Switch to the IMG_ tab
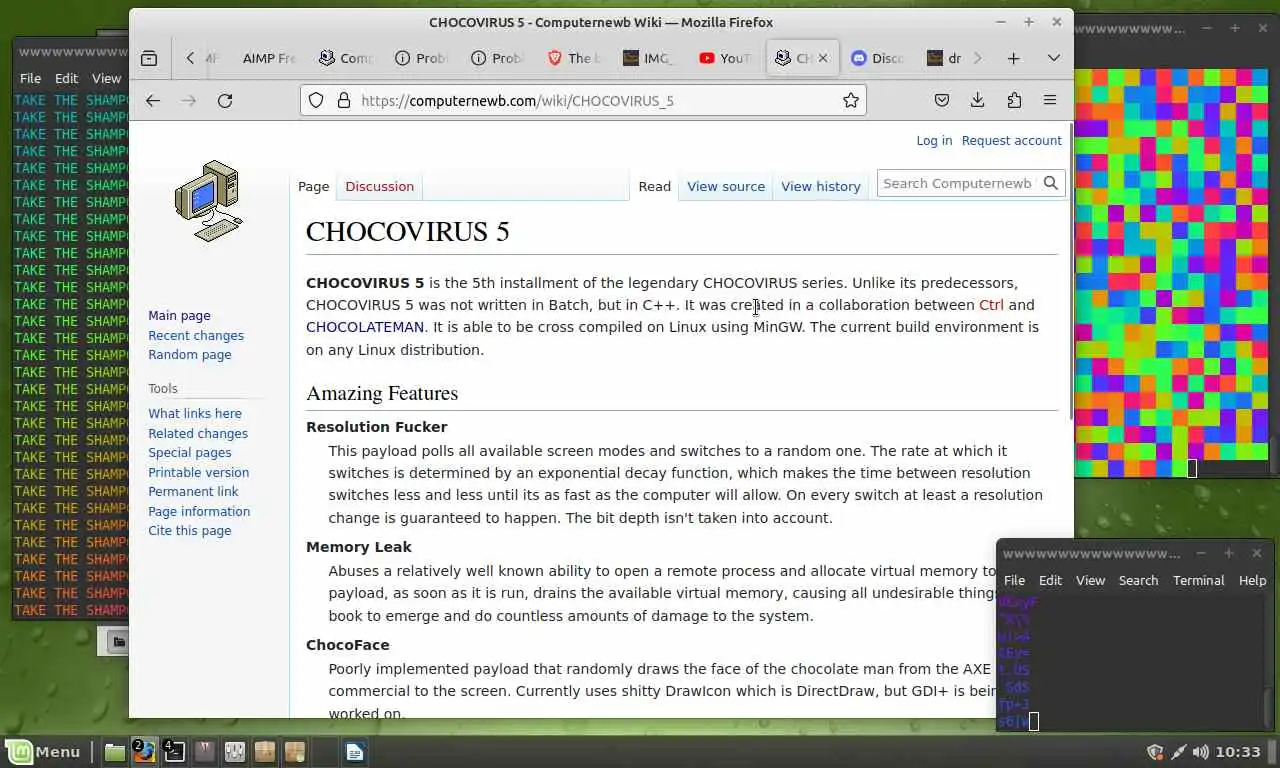This screenshot has height=768, width=1280. [x=649, y=58]
